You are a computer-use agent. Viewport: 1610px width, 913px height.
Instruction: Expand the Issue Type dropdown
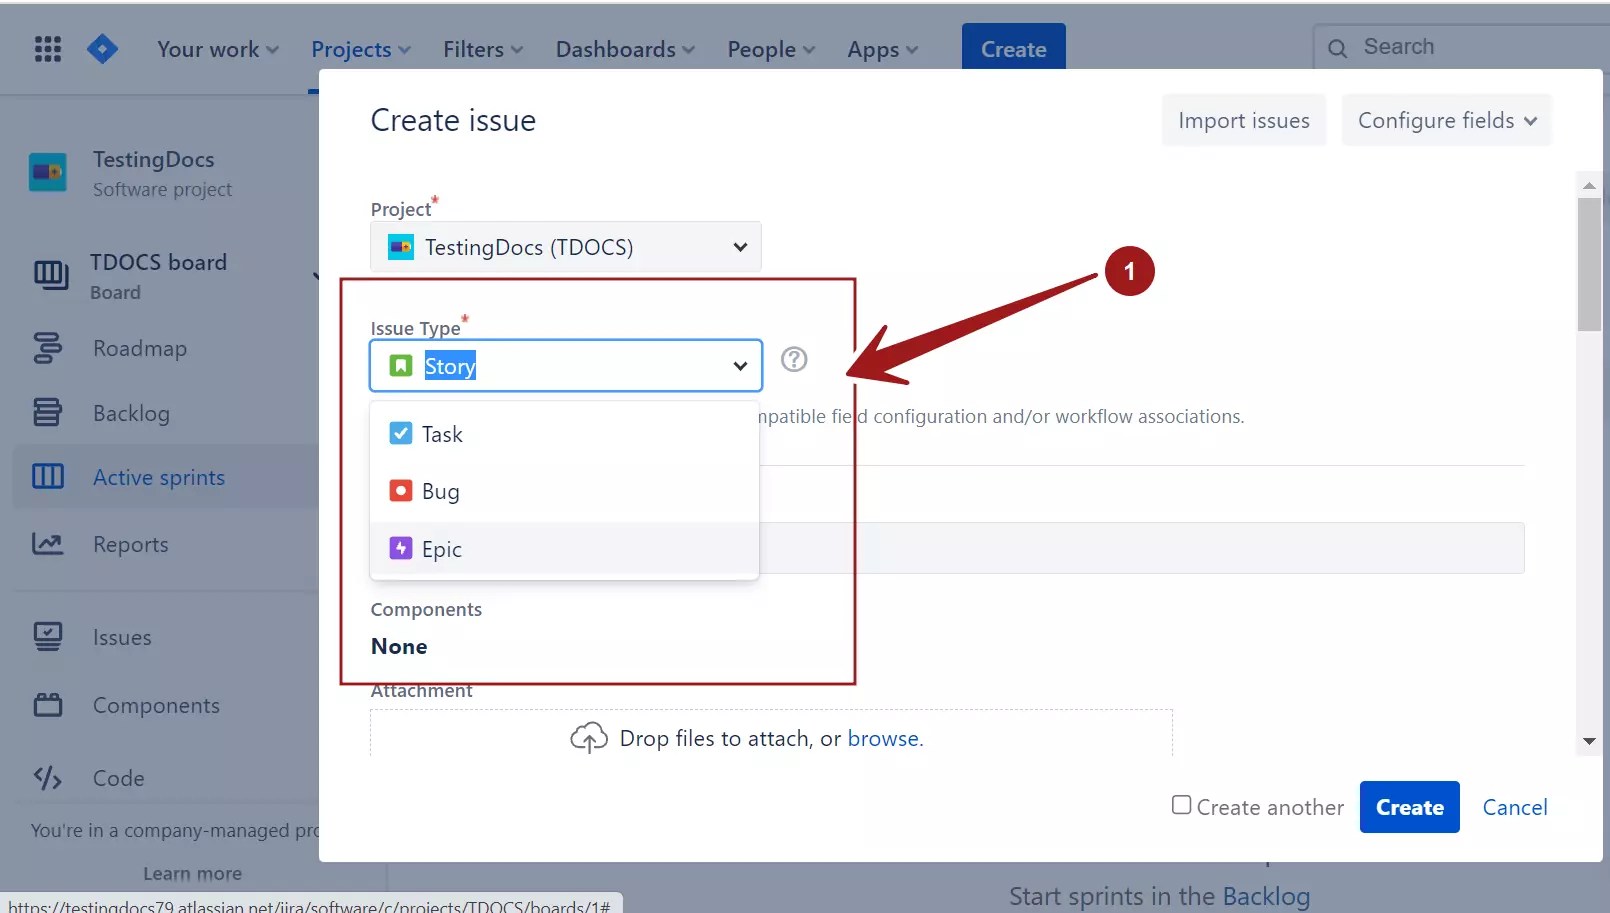point(740,365)
